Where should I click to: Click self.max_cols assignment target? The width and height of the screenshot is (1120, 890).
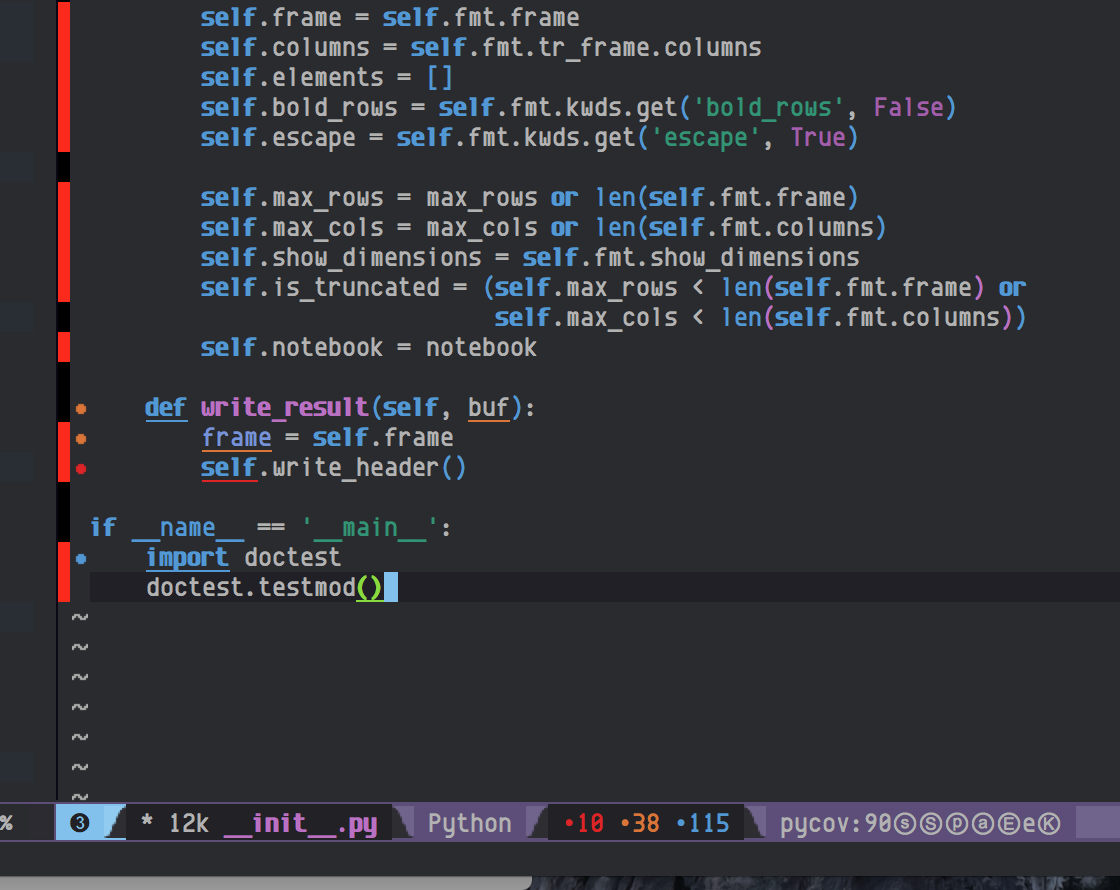point(292,227)
